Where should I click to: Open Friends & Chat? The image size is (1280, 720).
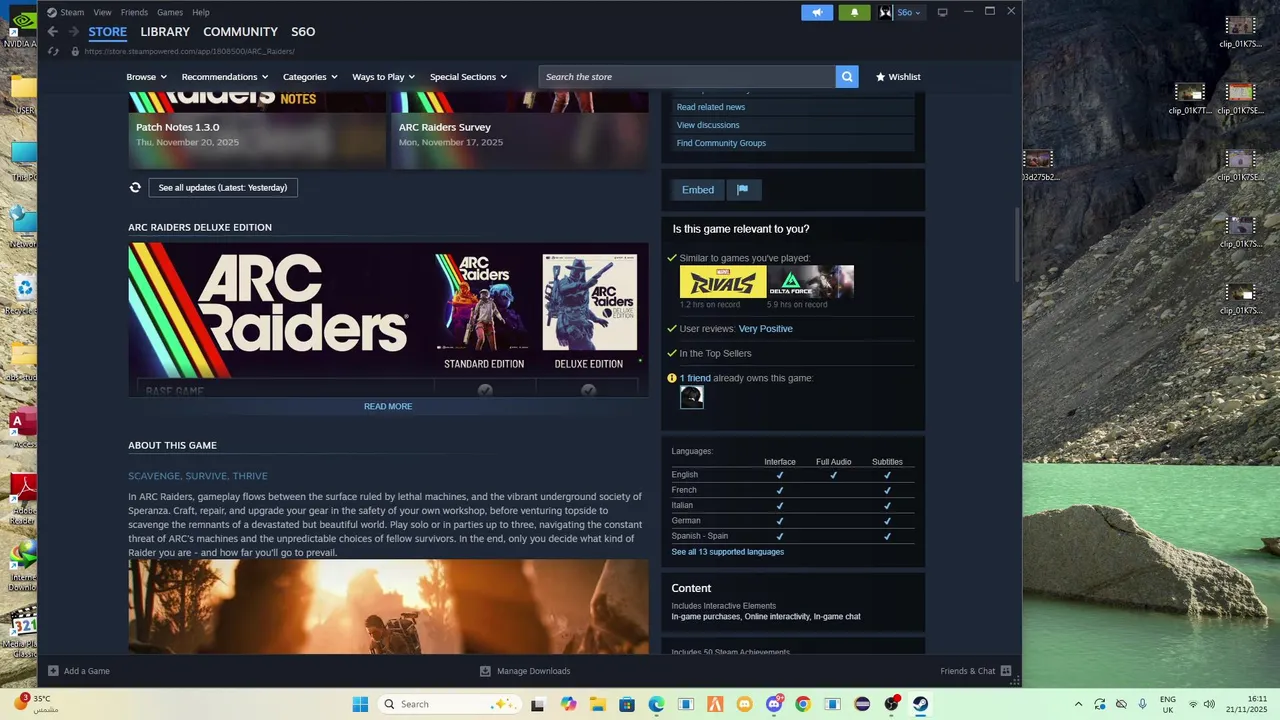976,671
